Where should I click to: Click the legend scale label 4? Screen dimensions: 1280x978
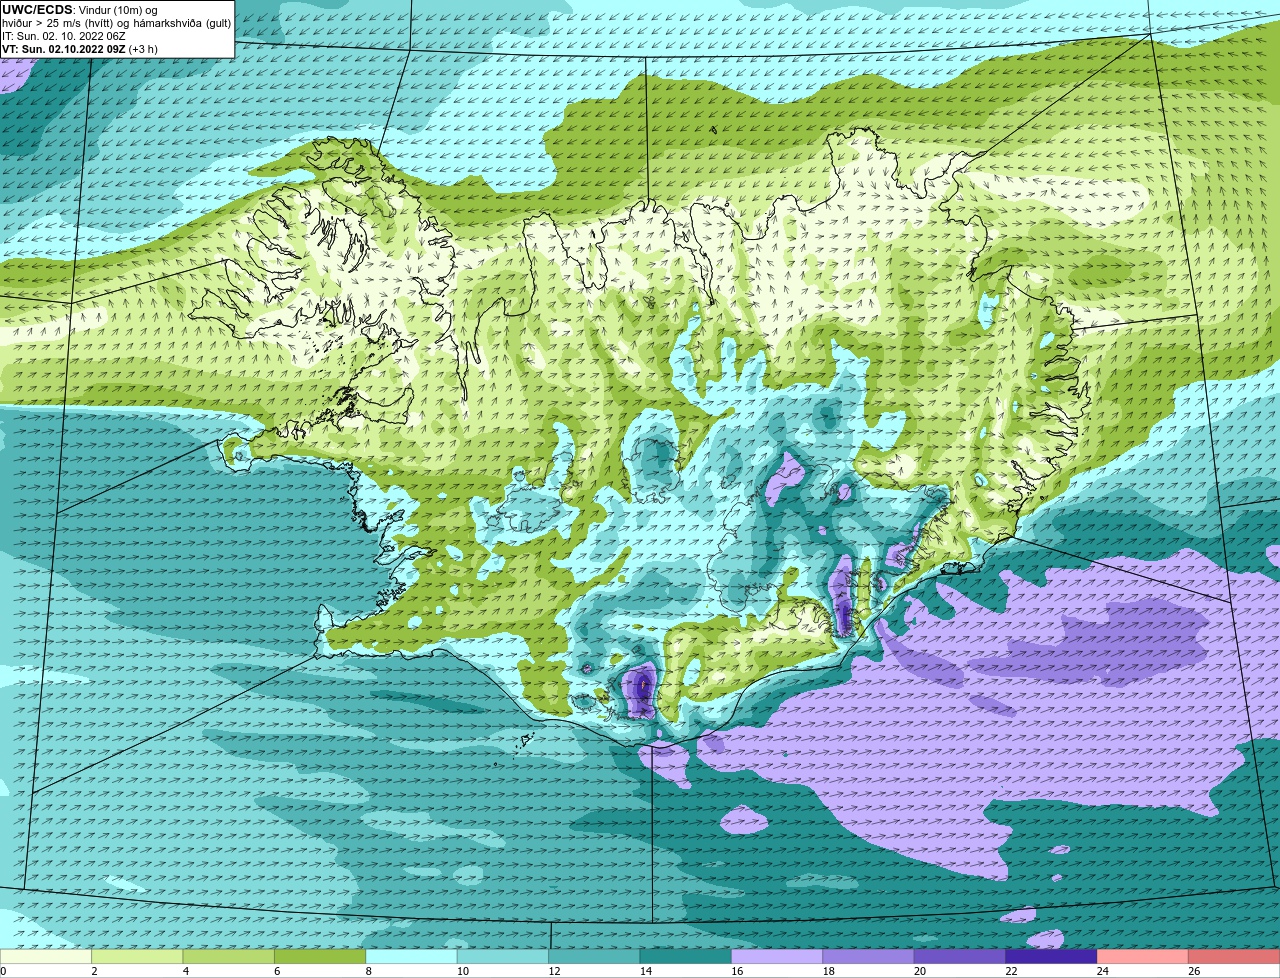click(186, 971)
